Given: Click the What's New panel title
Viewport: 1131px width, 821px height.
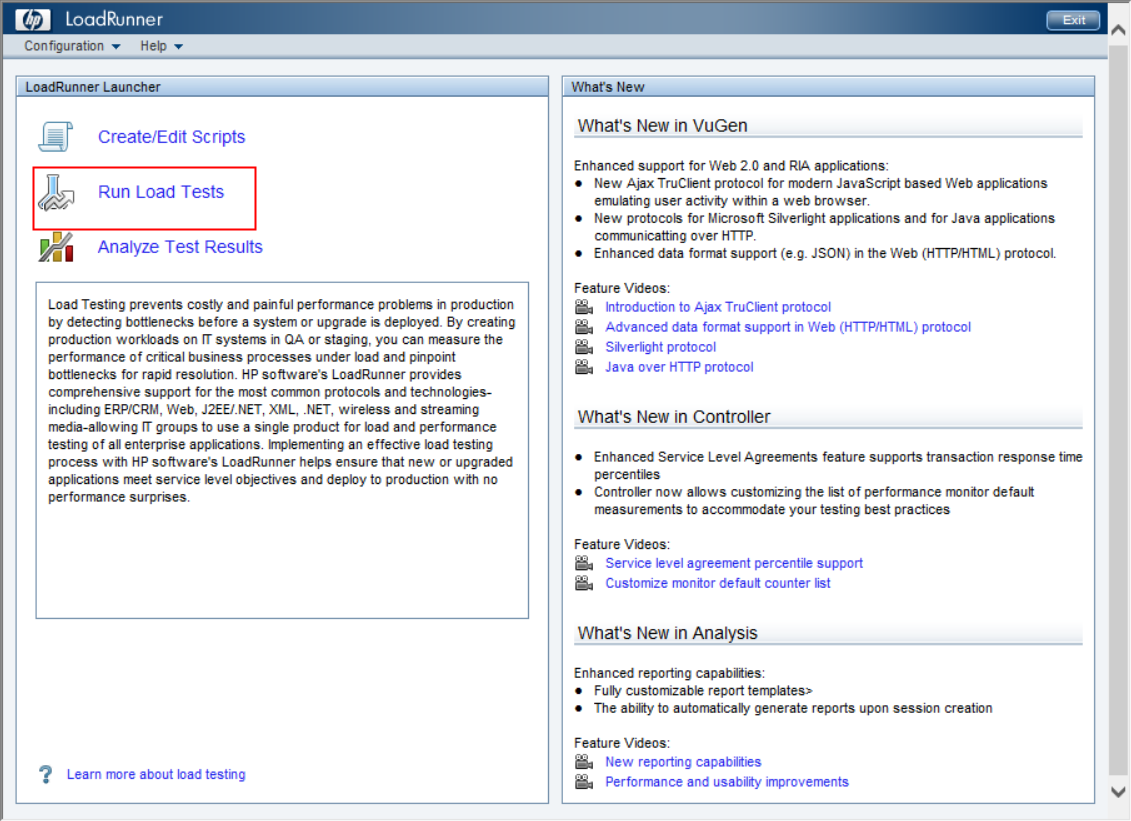Looking at the screenshot, I should 607,87.
